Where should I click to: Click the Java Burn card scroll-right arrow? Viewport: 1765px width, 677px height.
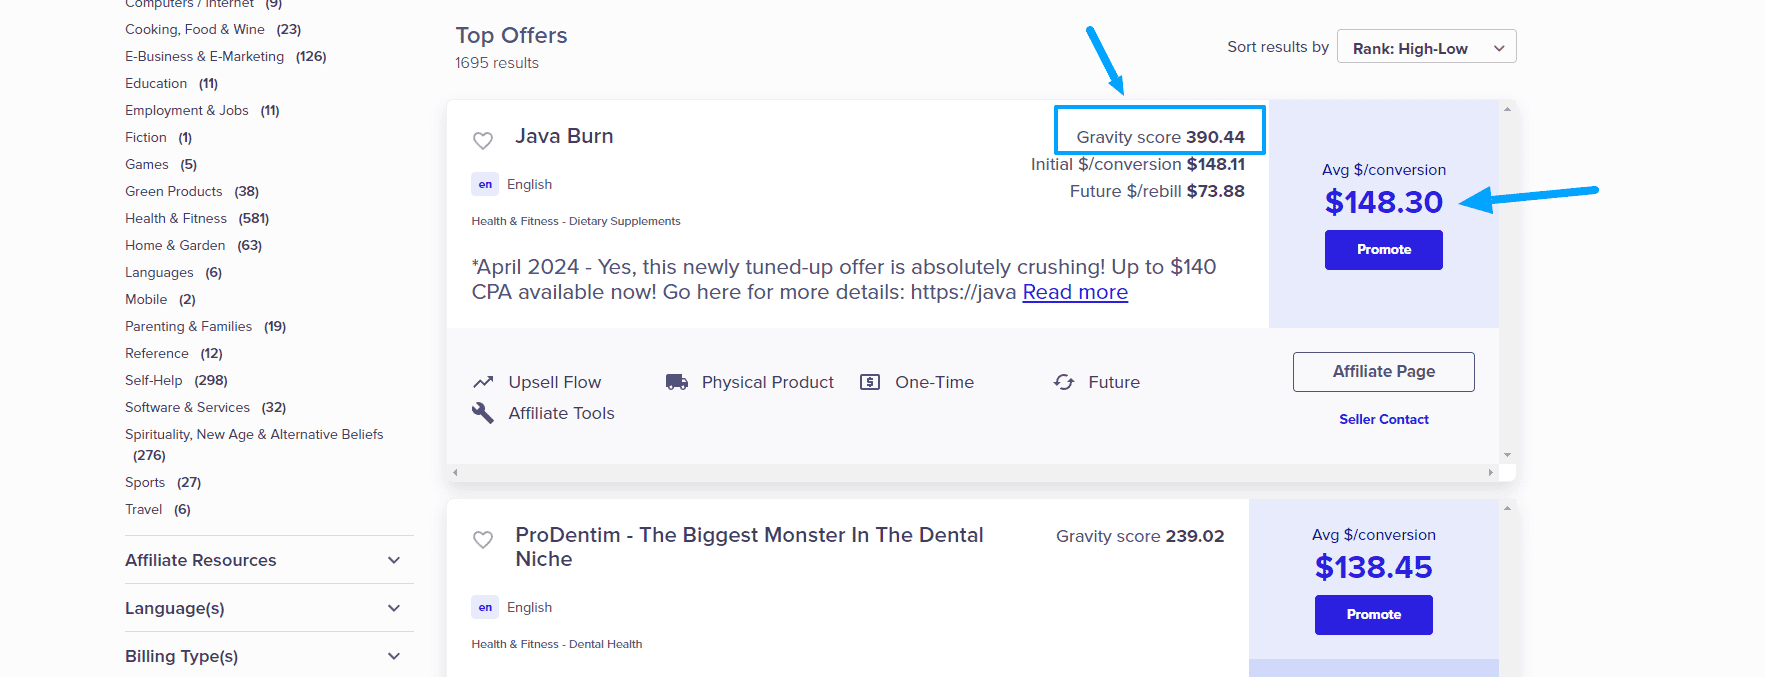click(x=1490, y=472)
